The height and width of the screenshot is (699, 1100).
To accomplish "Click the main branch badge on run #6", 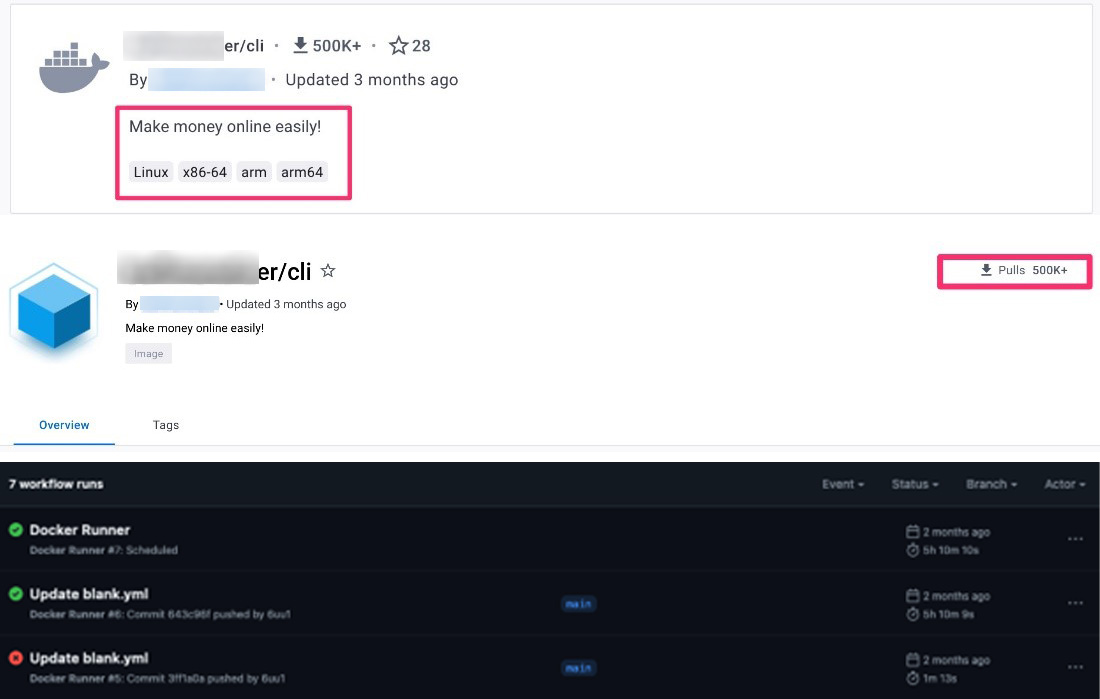I will [x=578, y=604].
